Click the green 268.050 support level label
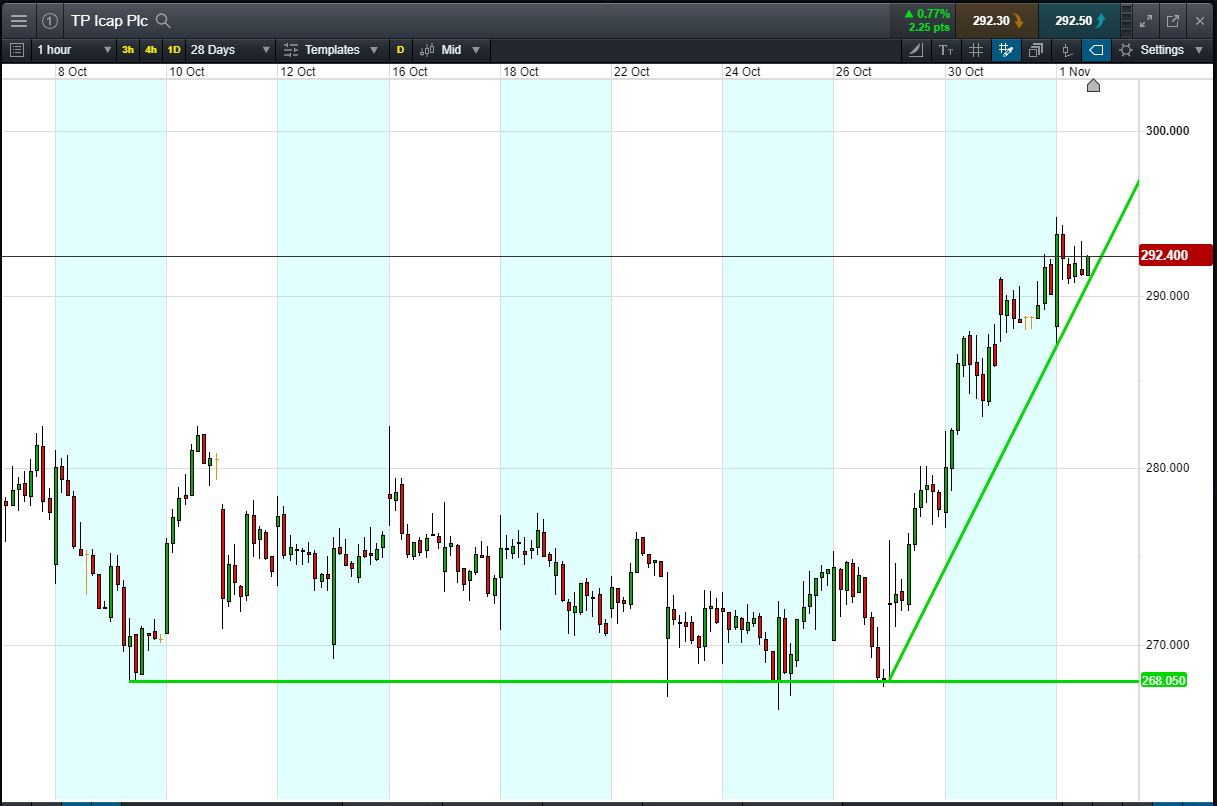 1164,680
